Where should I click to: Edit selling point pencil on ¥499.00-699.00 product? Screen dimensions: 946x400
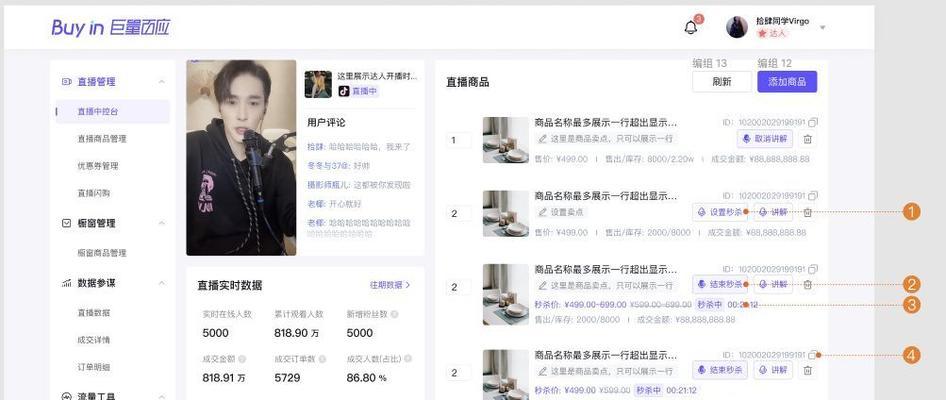[542, 285]
